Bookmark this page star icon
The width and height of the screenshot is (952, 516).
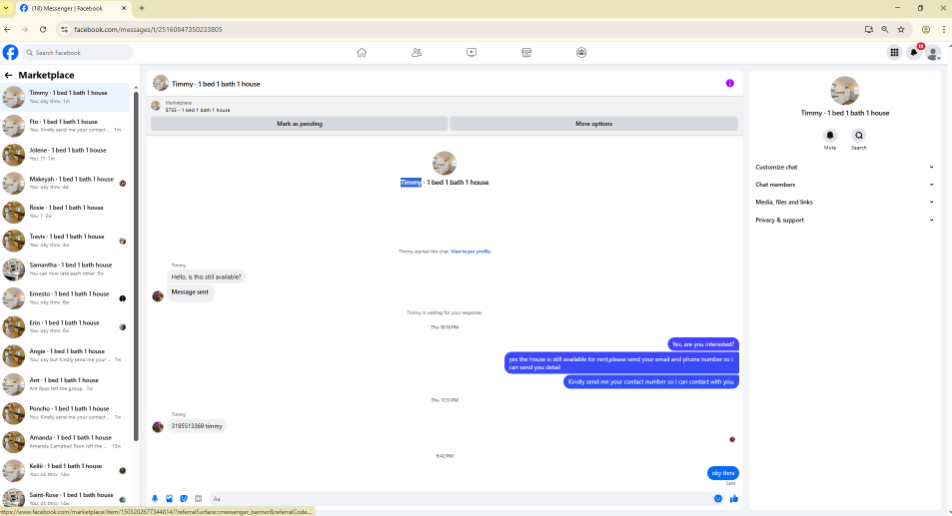tap(901, 29)
